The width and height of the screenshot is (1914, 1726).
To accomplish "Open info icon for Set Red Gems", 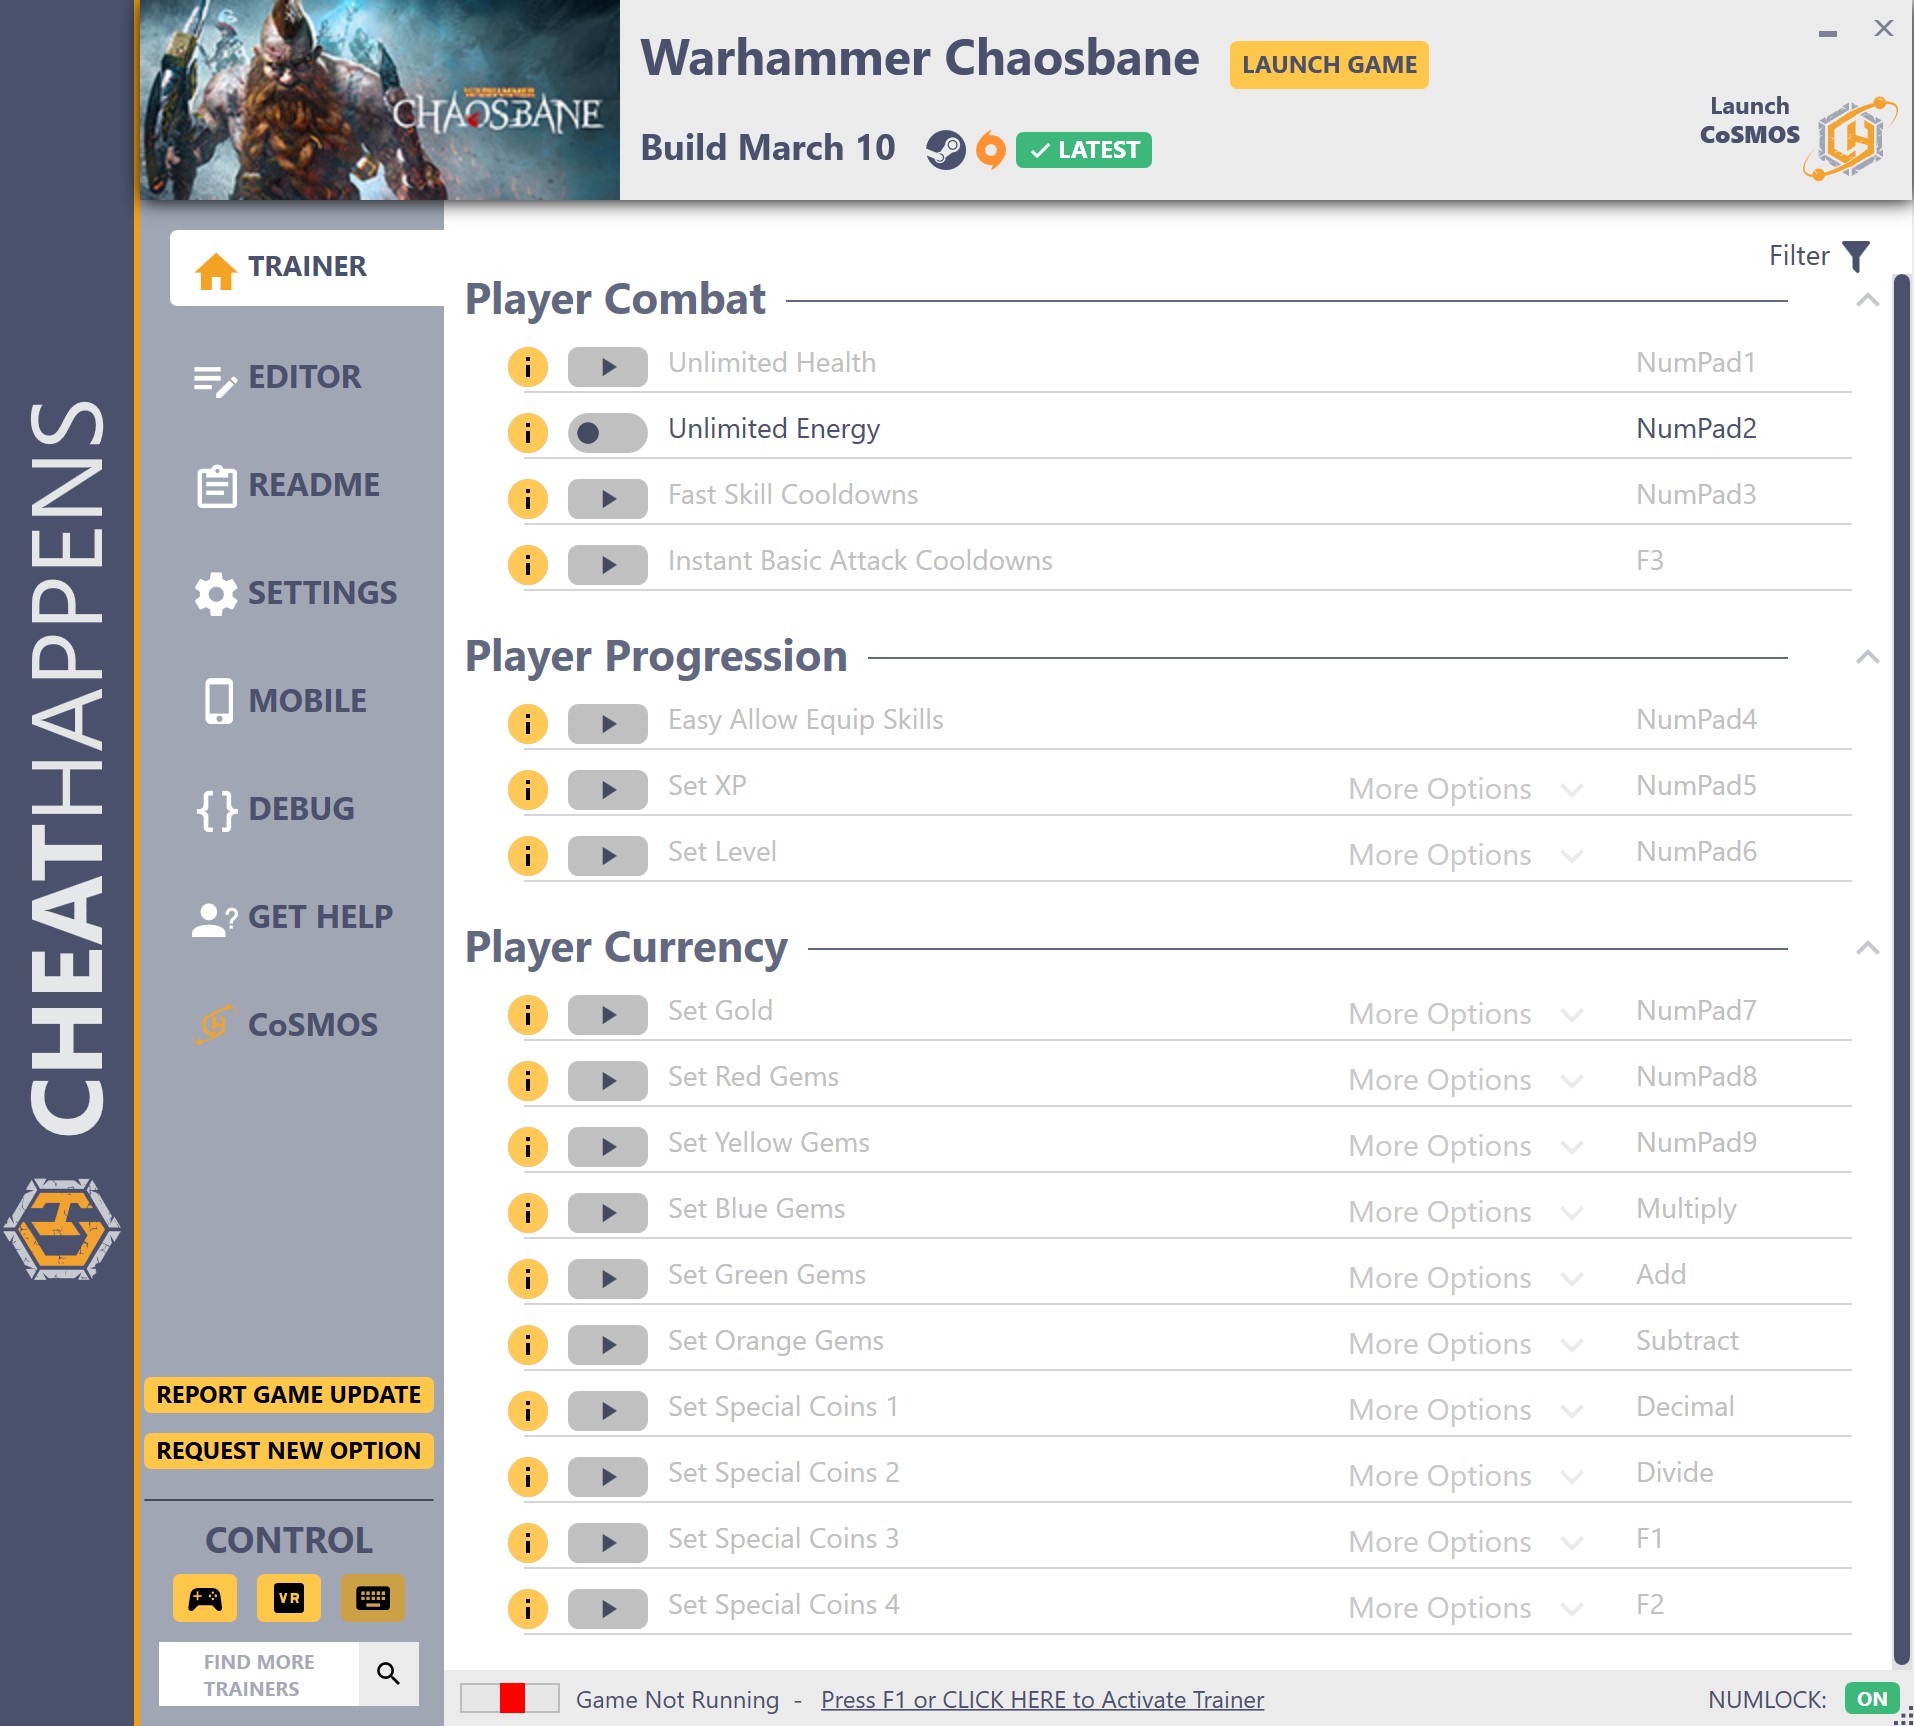I will (x=528, y=1081).
